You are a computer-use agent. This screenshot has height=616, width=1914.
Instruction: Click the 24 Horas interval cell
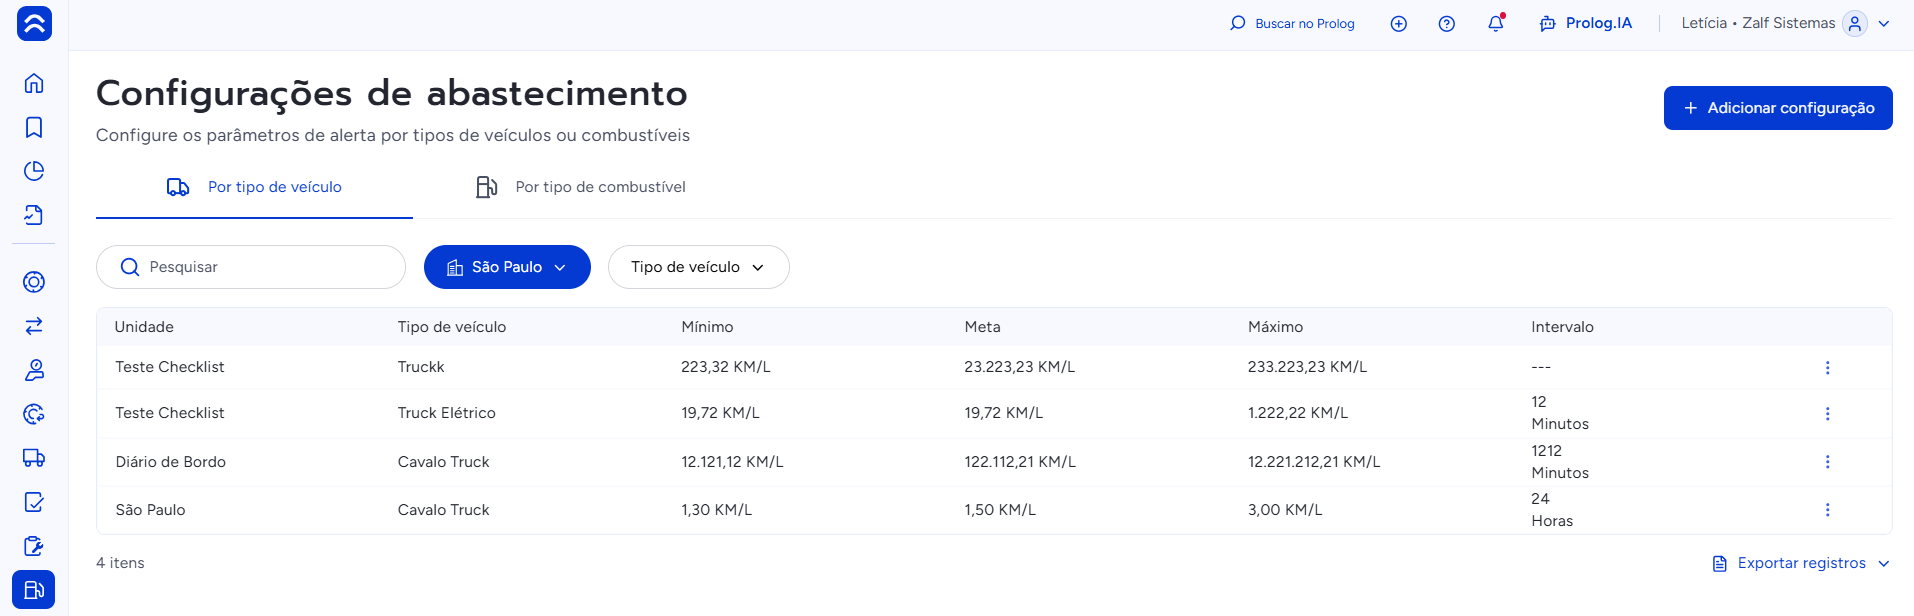(x=1552, y=510)
